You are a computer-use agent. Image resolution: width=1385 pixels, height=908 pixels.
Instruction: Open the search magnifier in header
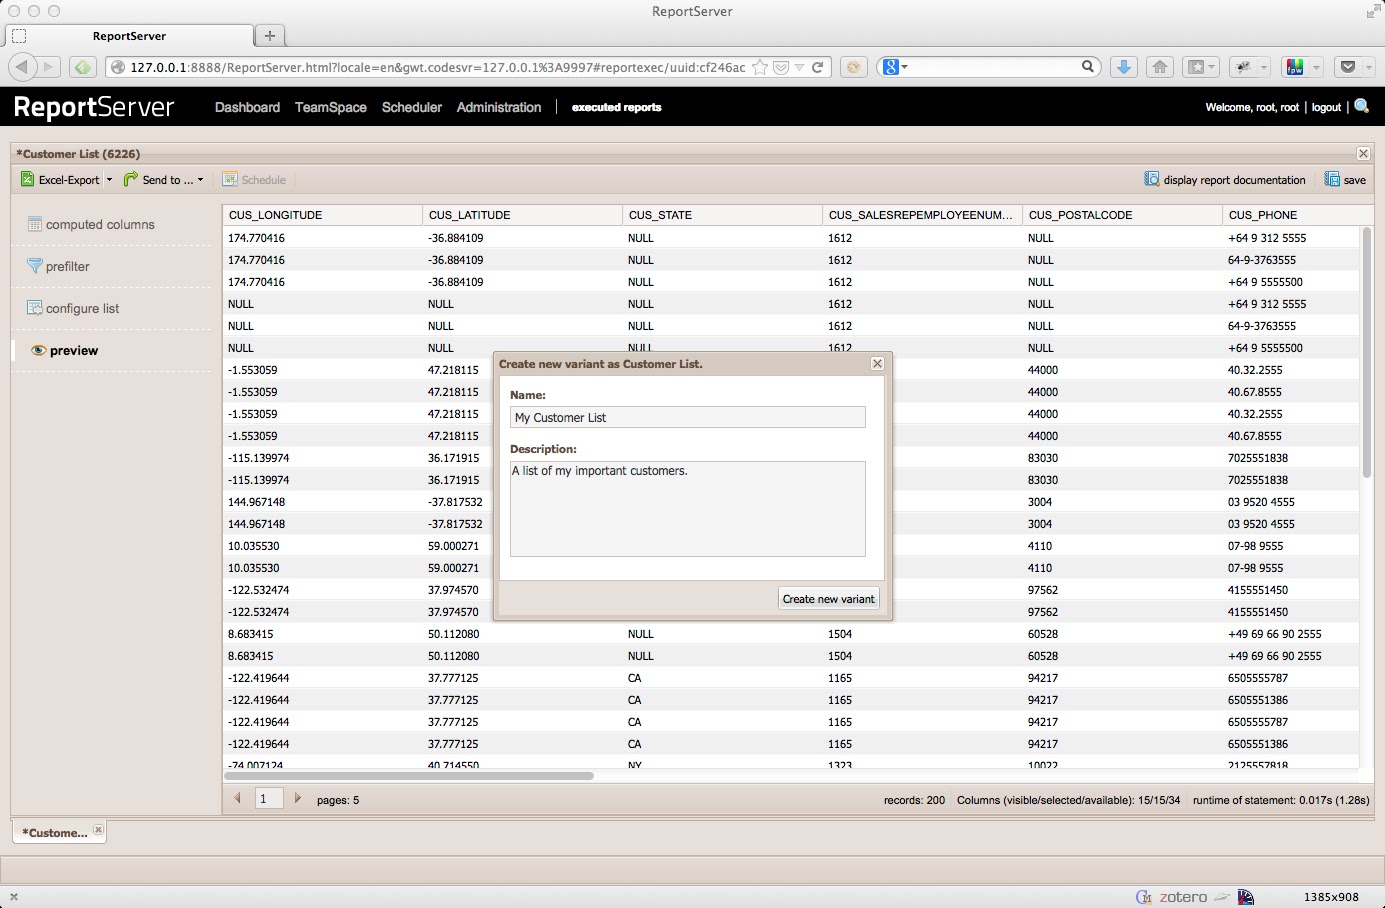pyautogui.click(x=1362, y=106)
